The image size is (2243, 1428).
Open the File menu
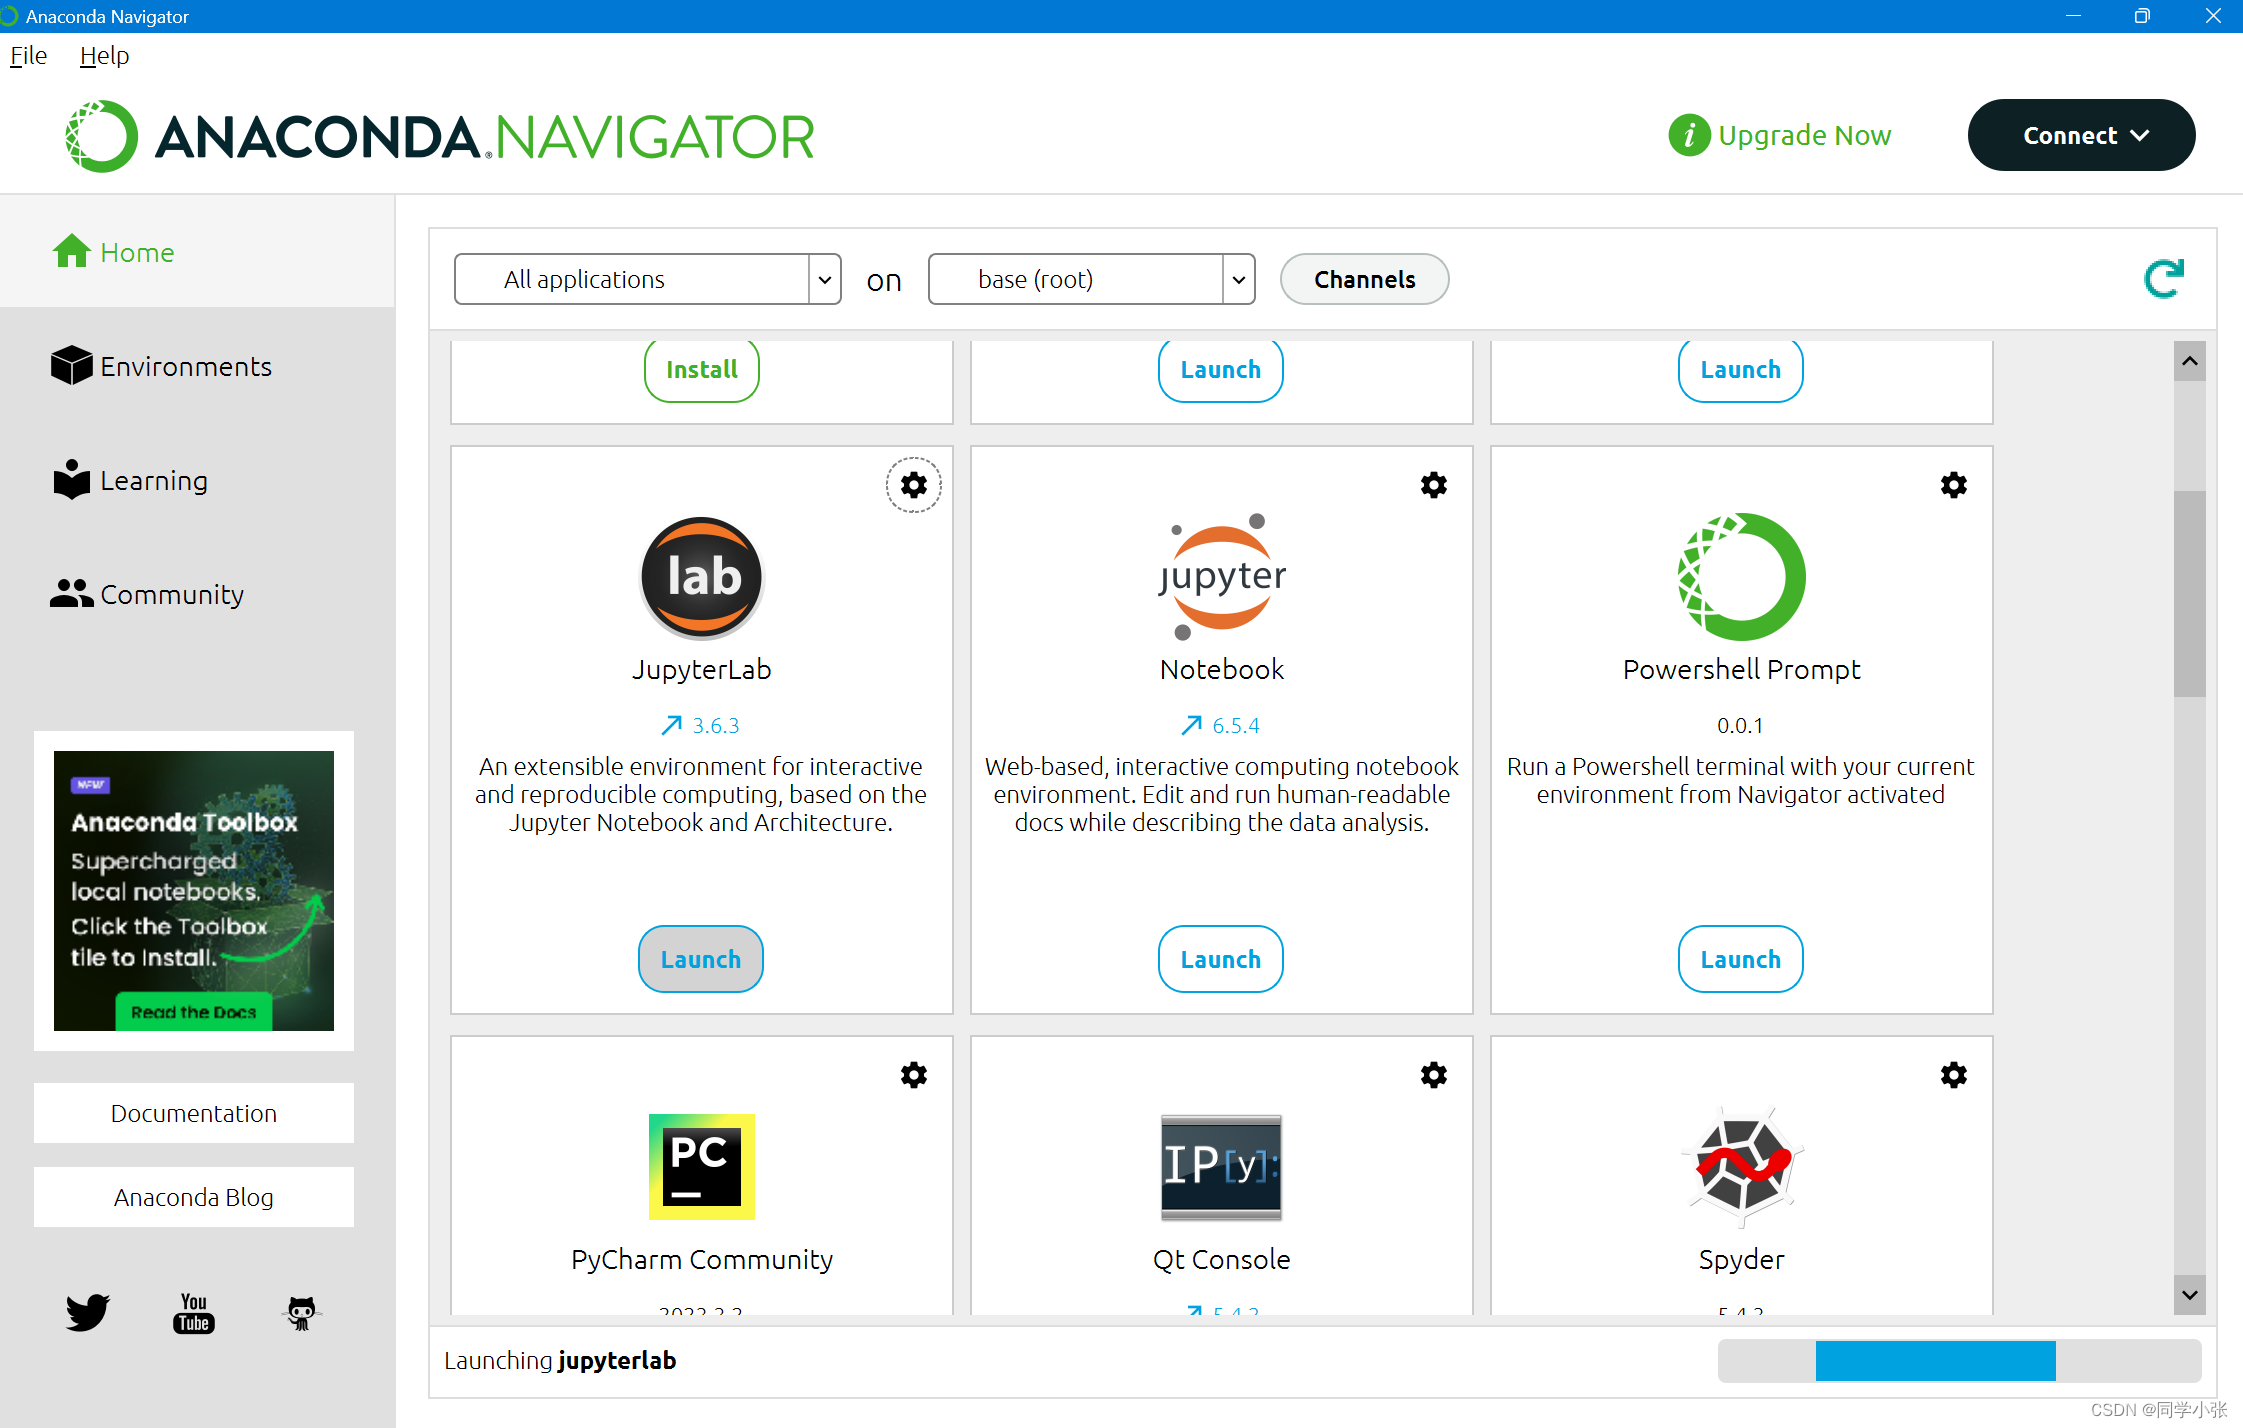(28, 55)
